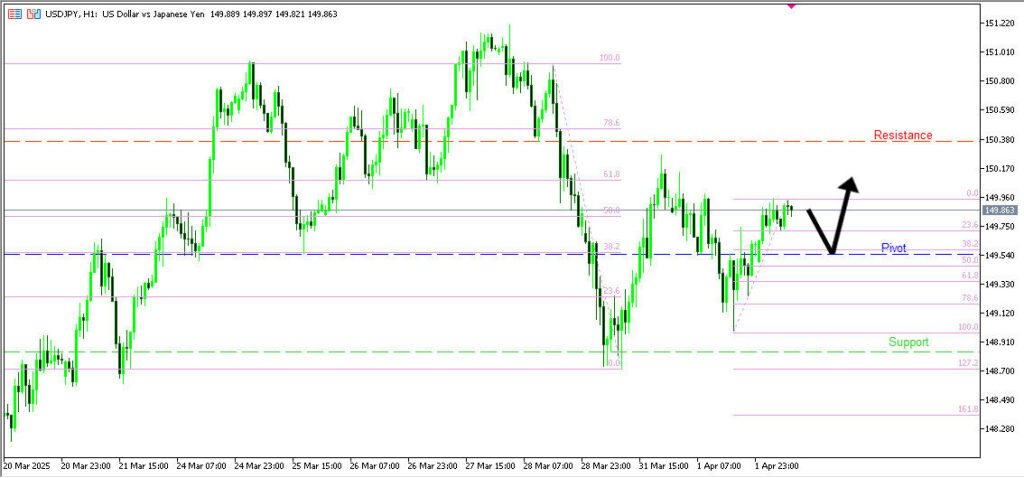The height and width of the screenshot is (478, 1024).
Task: Click the 150.380 value on price axis
Action: pos(1000,140)
